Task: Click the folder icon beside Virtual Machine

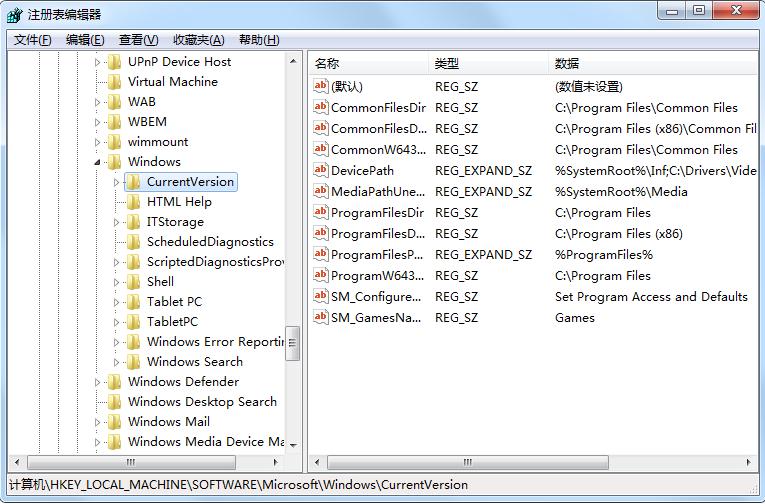Action: (114, 82)
